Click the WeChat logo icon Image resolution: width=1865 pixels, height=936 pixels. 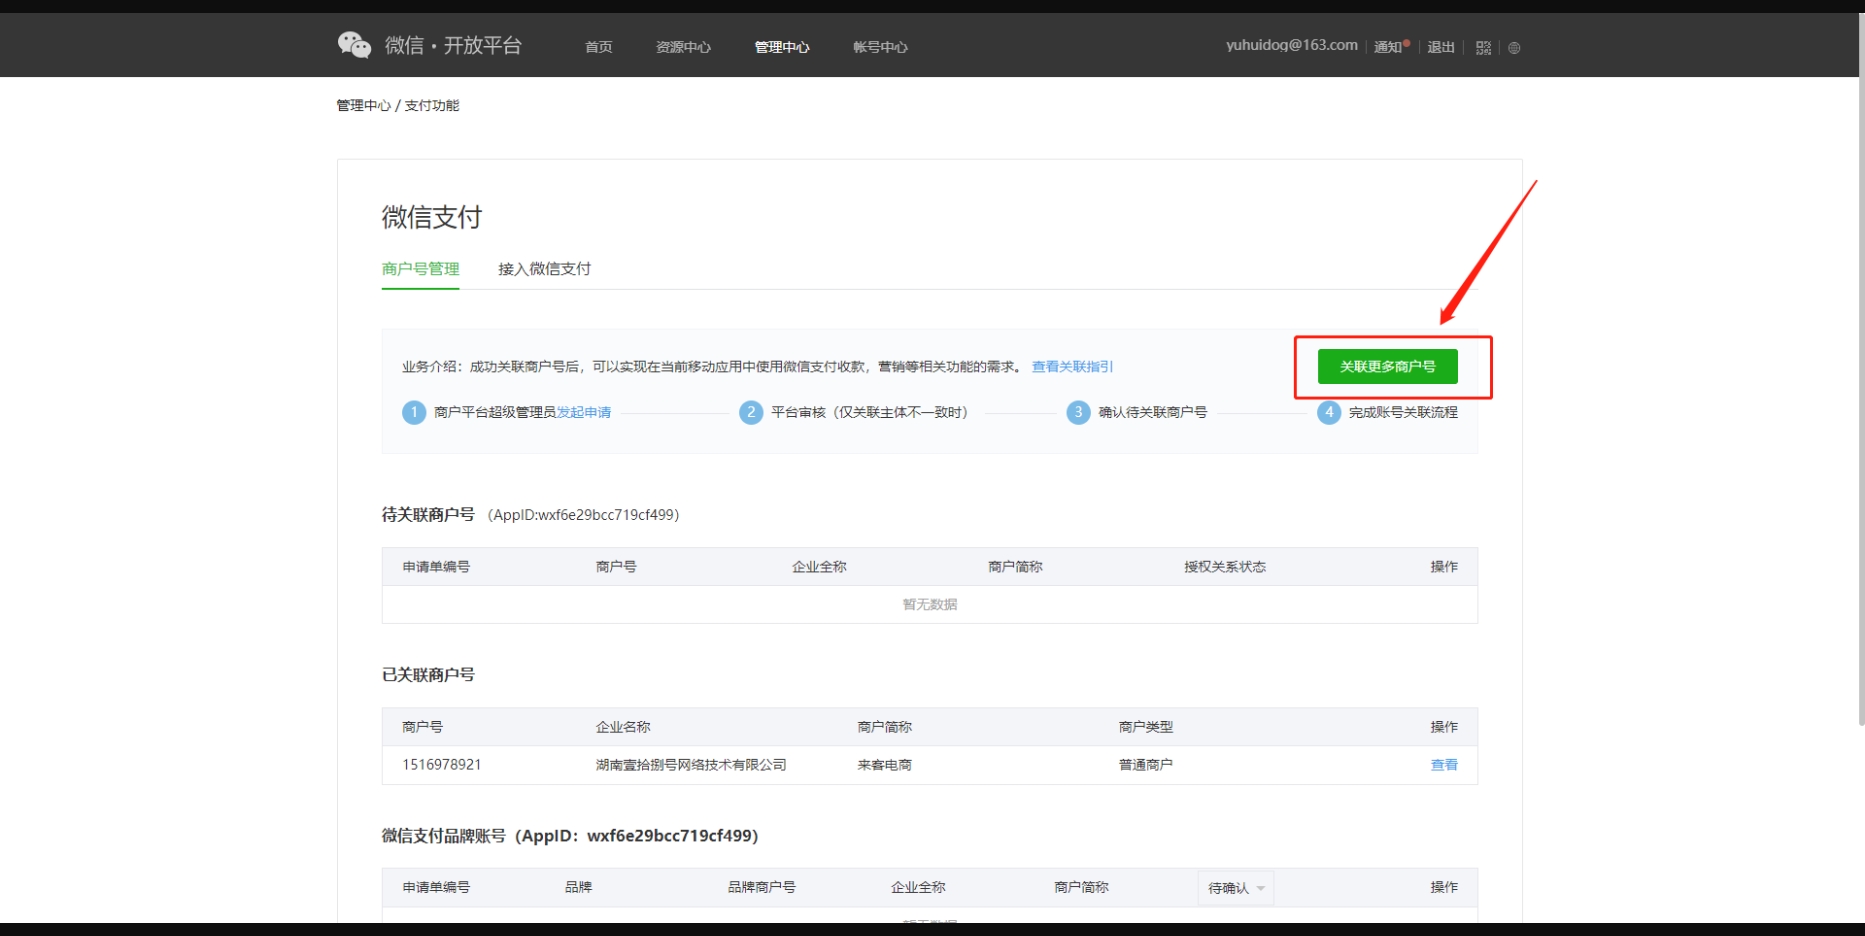(354, 45)
